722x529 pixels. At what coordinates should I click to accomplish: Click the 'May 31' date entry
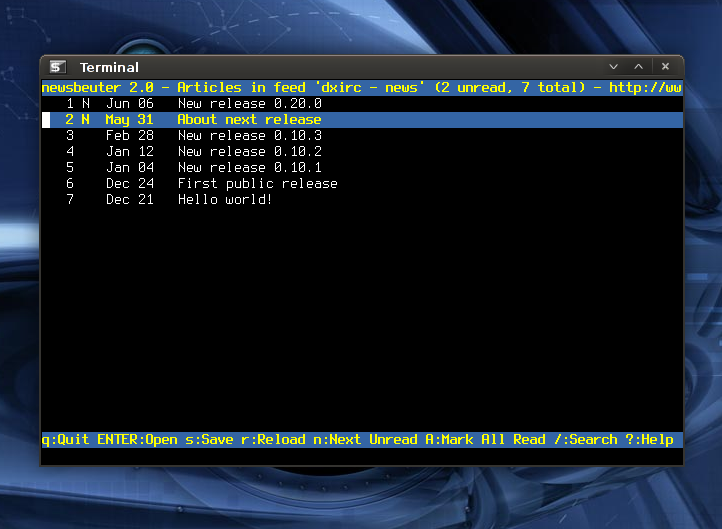tap(130, 120)
